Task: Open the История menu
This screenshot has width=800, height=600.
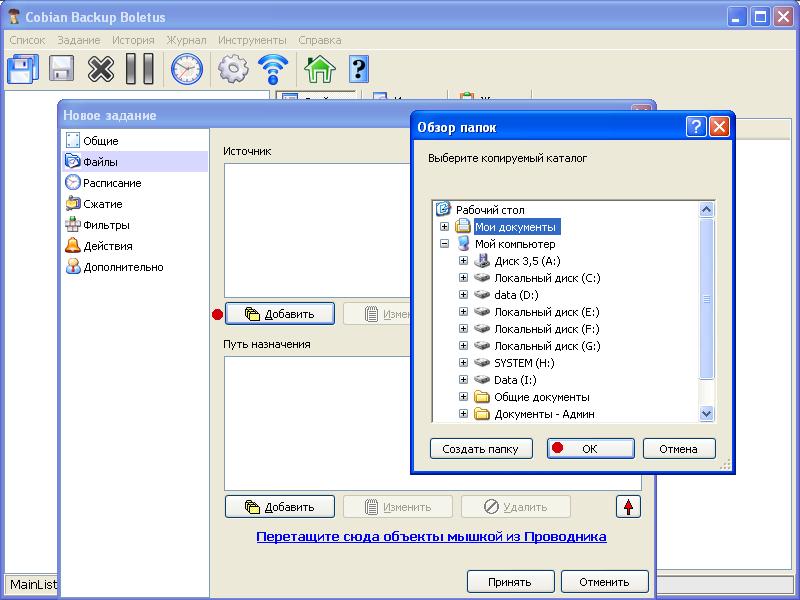Action: pyautogui.click(x=133, y=40)
